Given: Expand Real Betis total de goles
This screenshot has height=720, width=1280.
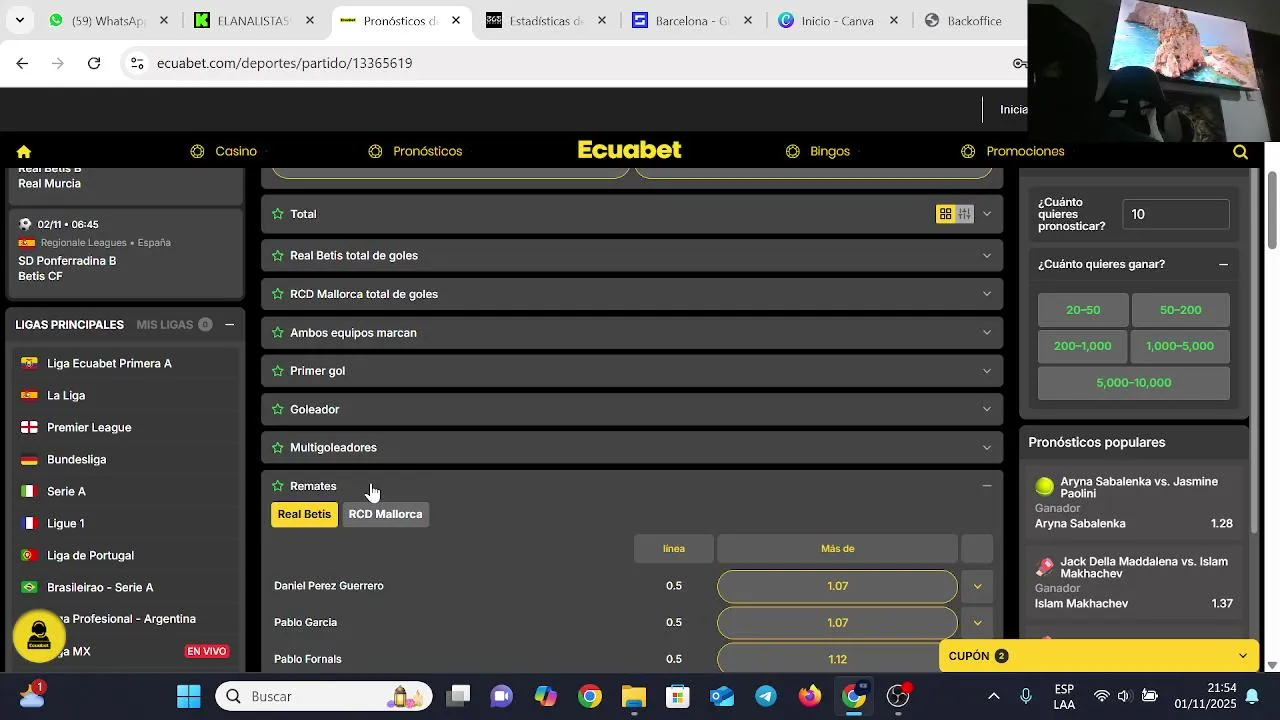Looking at the screenshot, I should (987, 255).
